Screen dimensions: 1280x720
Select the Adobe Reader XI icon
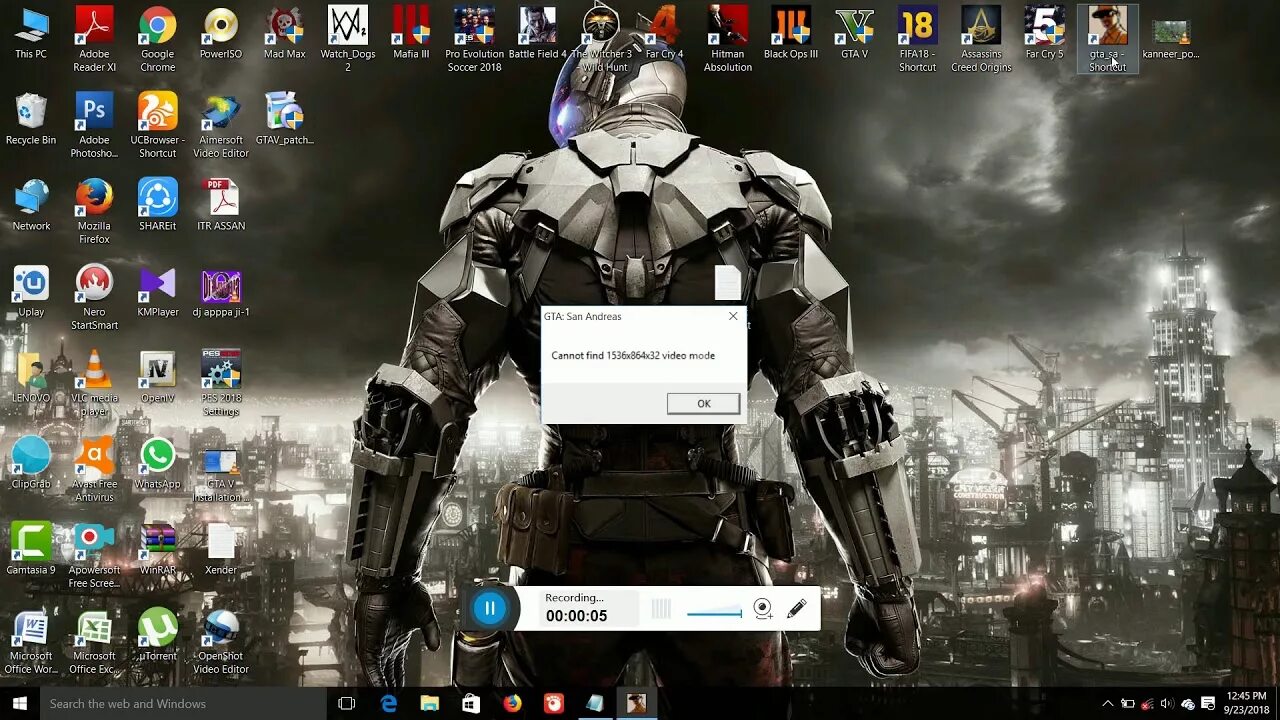point(95,39)
